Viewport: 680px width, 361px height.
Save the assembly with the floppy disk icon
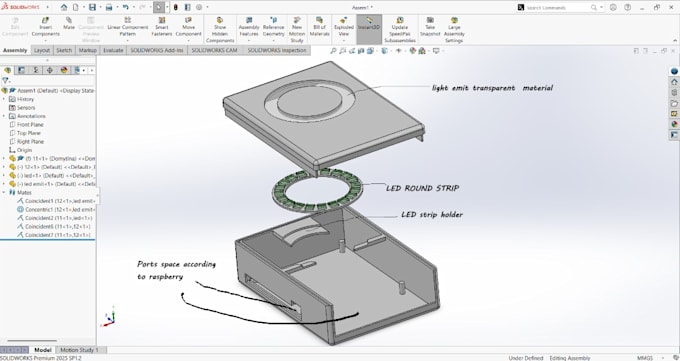click(92, 7)
